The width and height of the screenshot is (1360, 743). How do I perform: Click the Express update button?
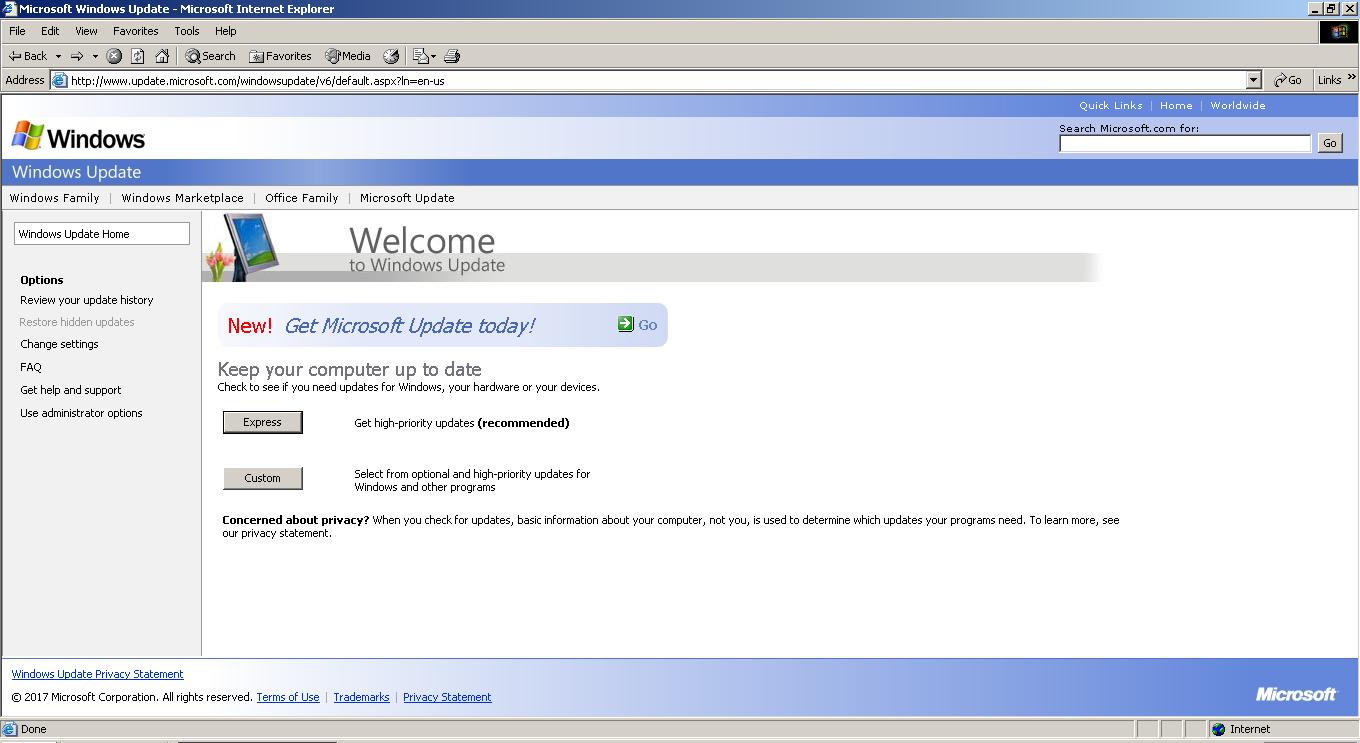[x=262, y=422]
